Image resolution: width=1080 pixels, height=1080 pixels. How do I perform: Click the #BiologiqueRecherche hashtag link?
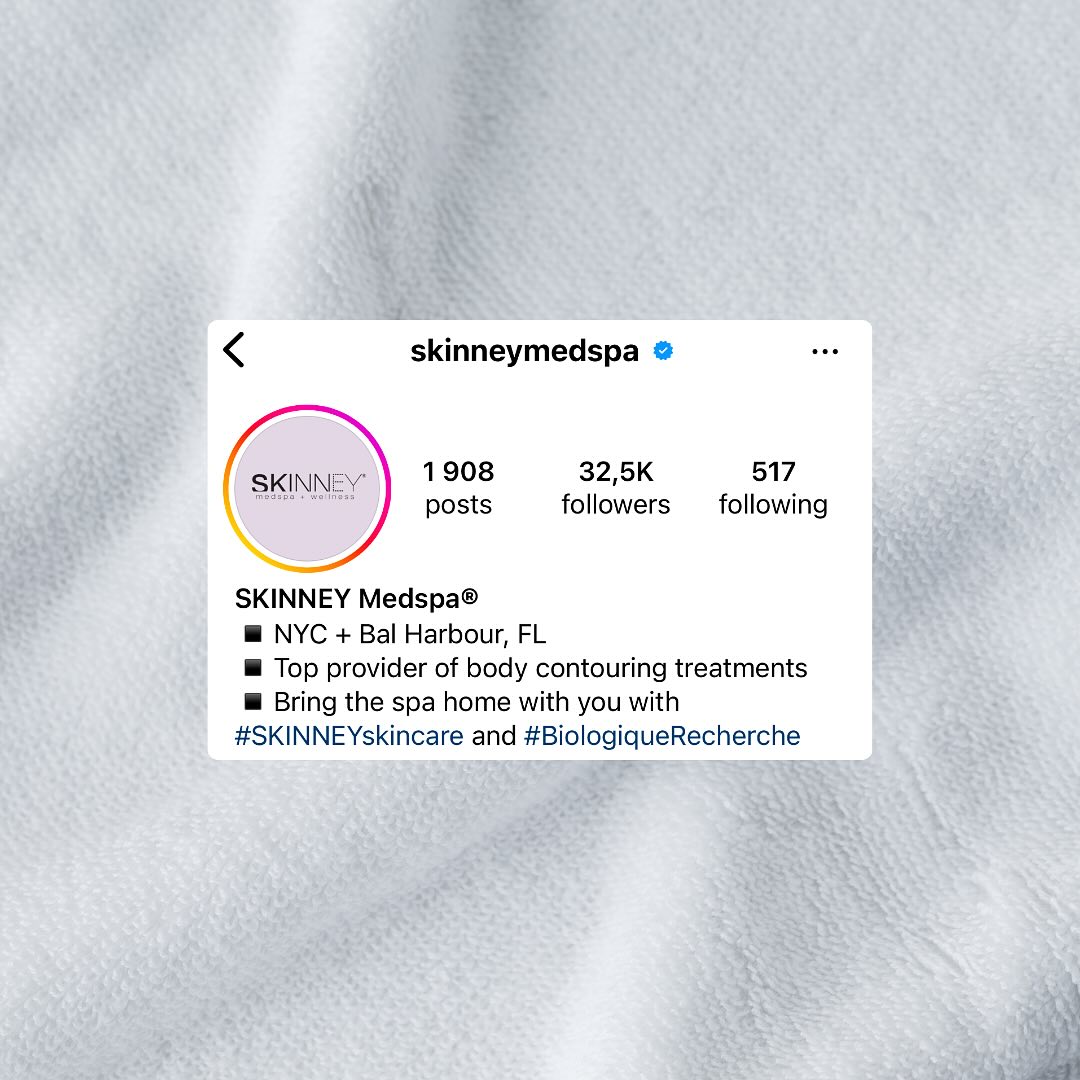point(662,736)
